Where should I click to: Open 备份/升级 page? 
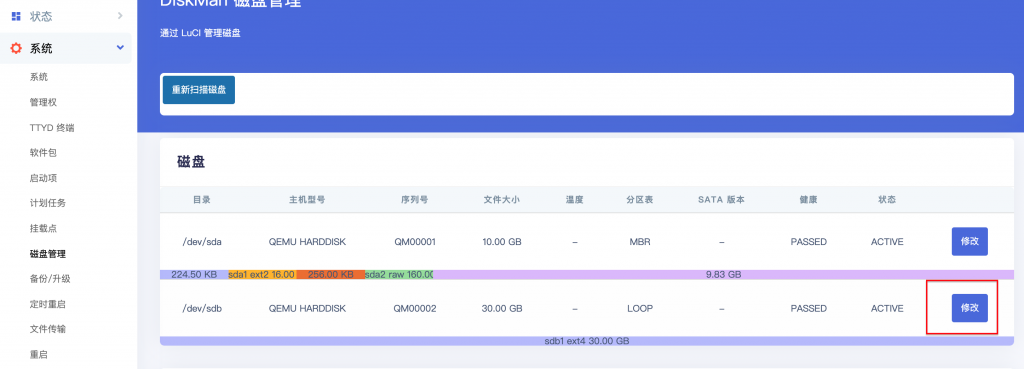[50, 279]
